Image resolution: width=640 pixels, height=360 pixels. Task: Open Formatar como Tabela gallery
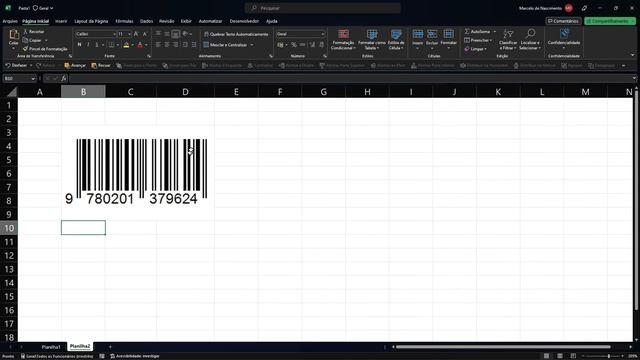pos(371,40)
